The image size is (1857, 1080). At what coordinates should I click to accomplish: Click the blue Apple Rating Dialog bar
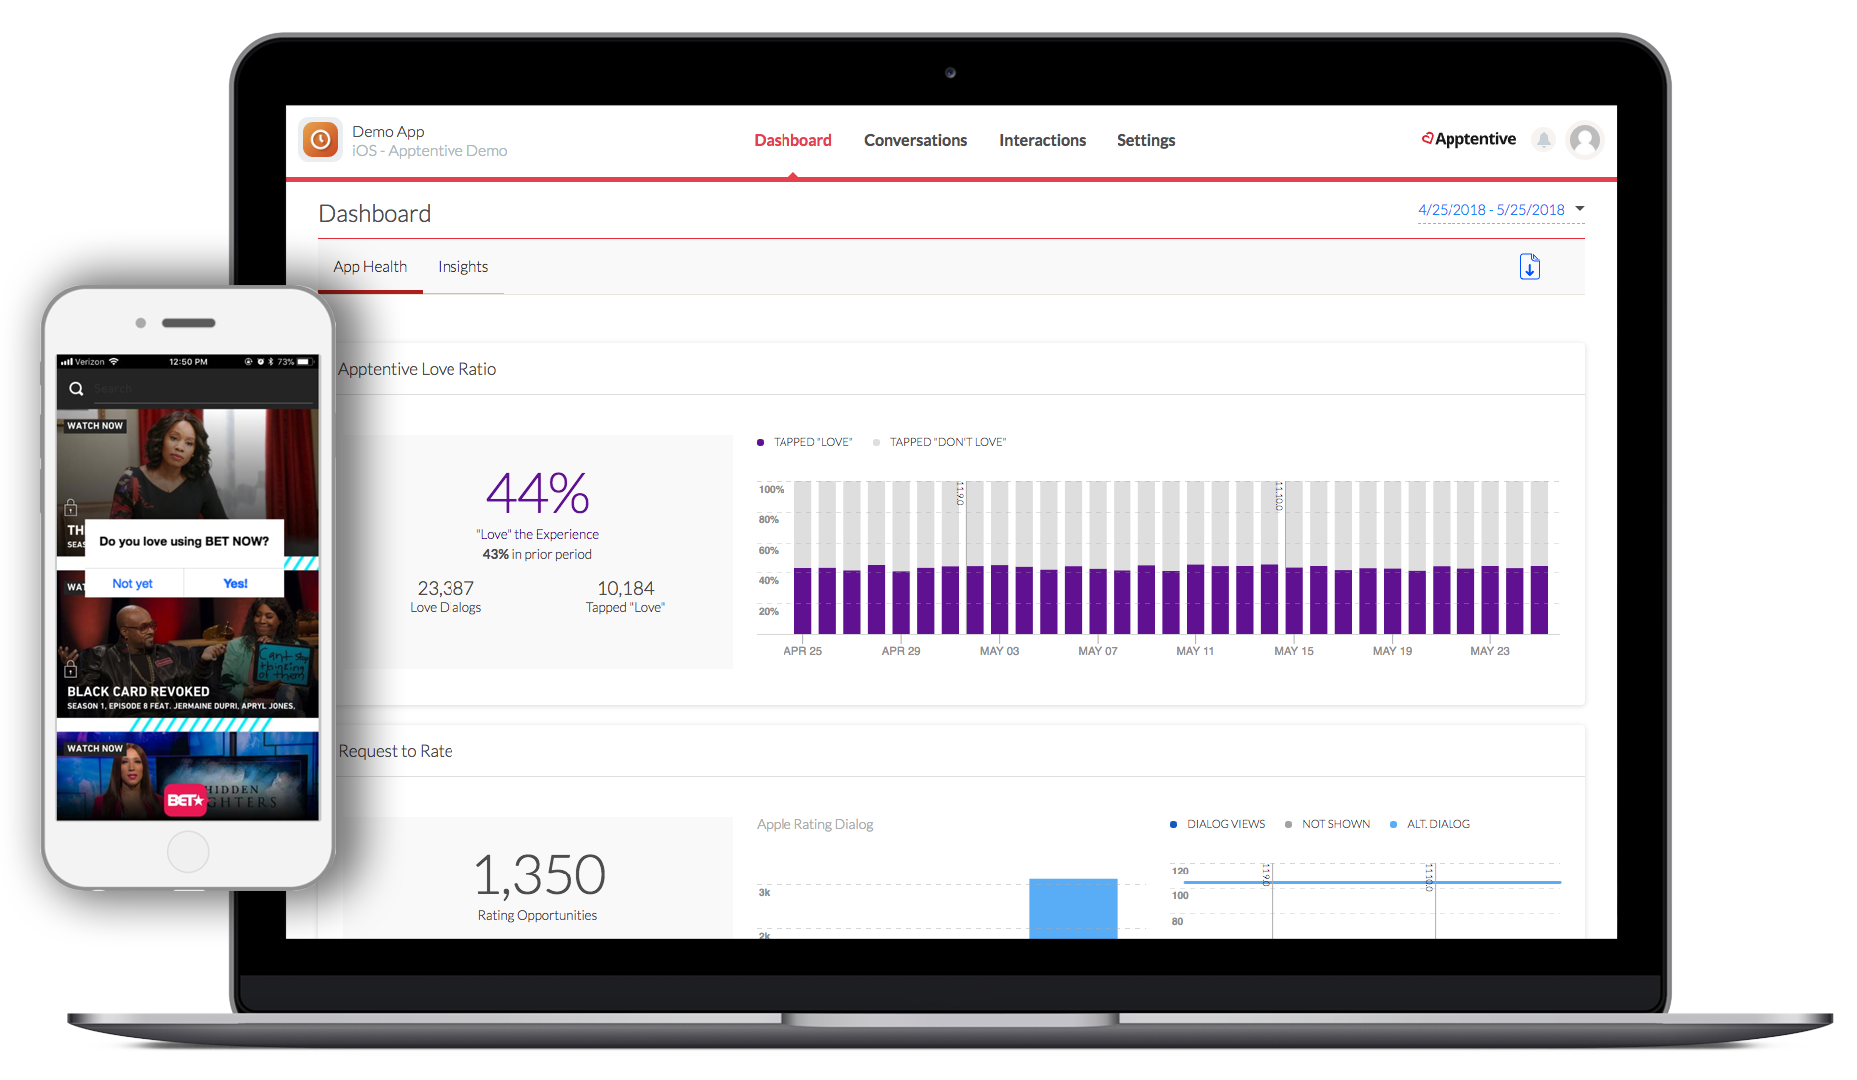click(1073, 908)
